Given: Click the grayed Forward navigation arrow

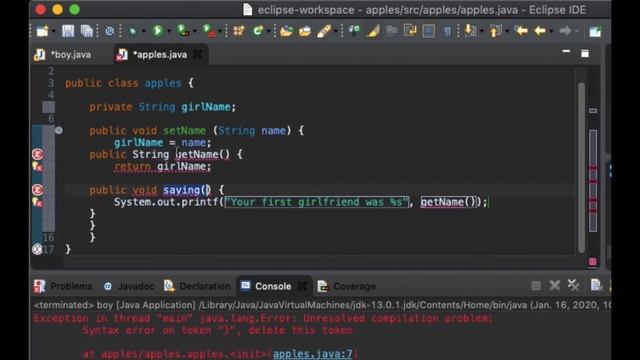Looking at the screenshot, I should 565,31.
